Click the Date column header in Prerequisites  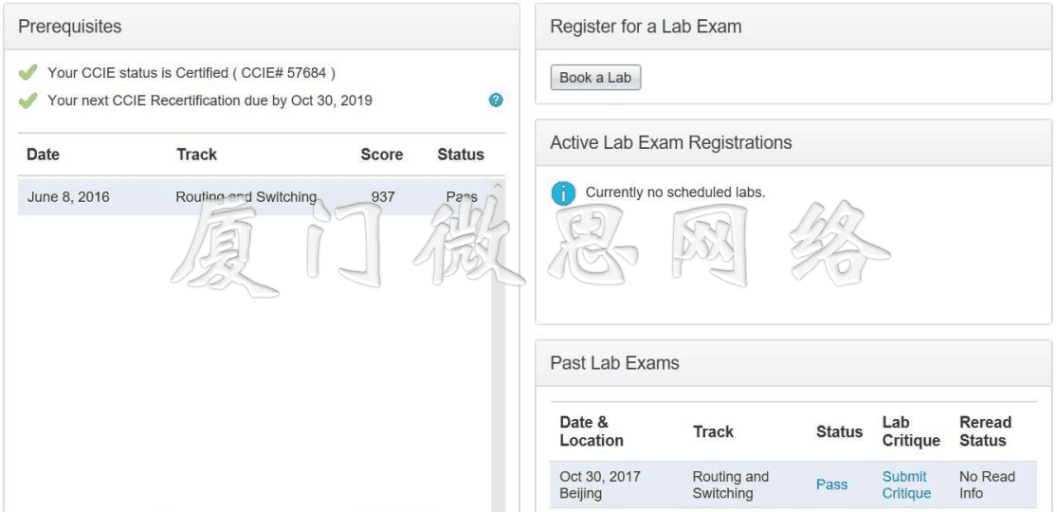(43, 154)
